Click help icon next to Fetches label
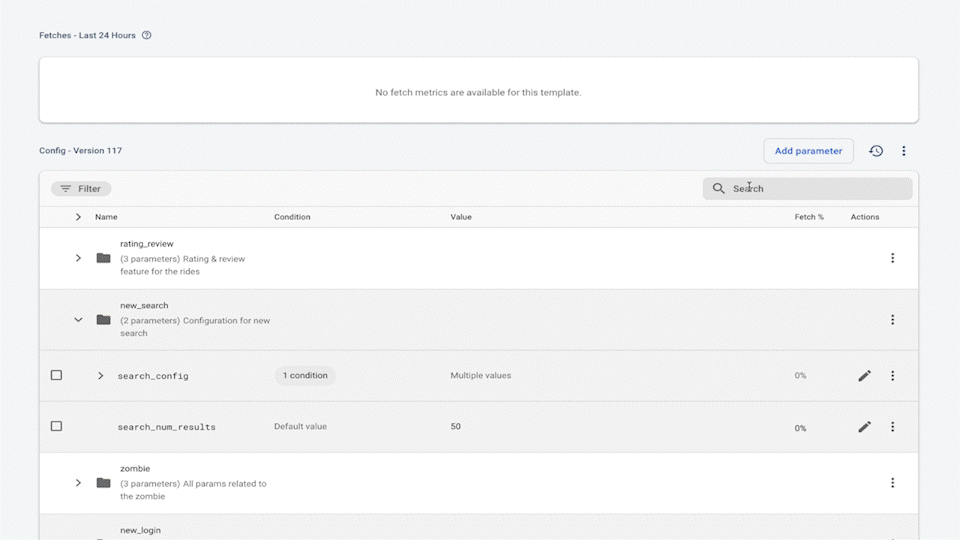This screenshot has width=960, height=540. tap(147, 35)
